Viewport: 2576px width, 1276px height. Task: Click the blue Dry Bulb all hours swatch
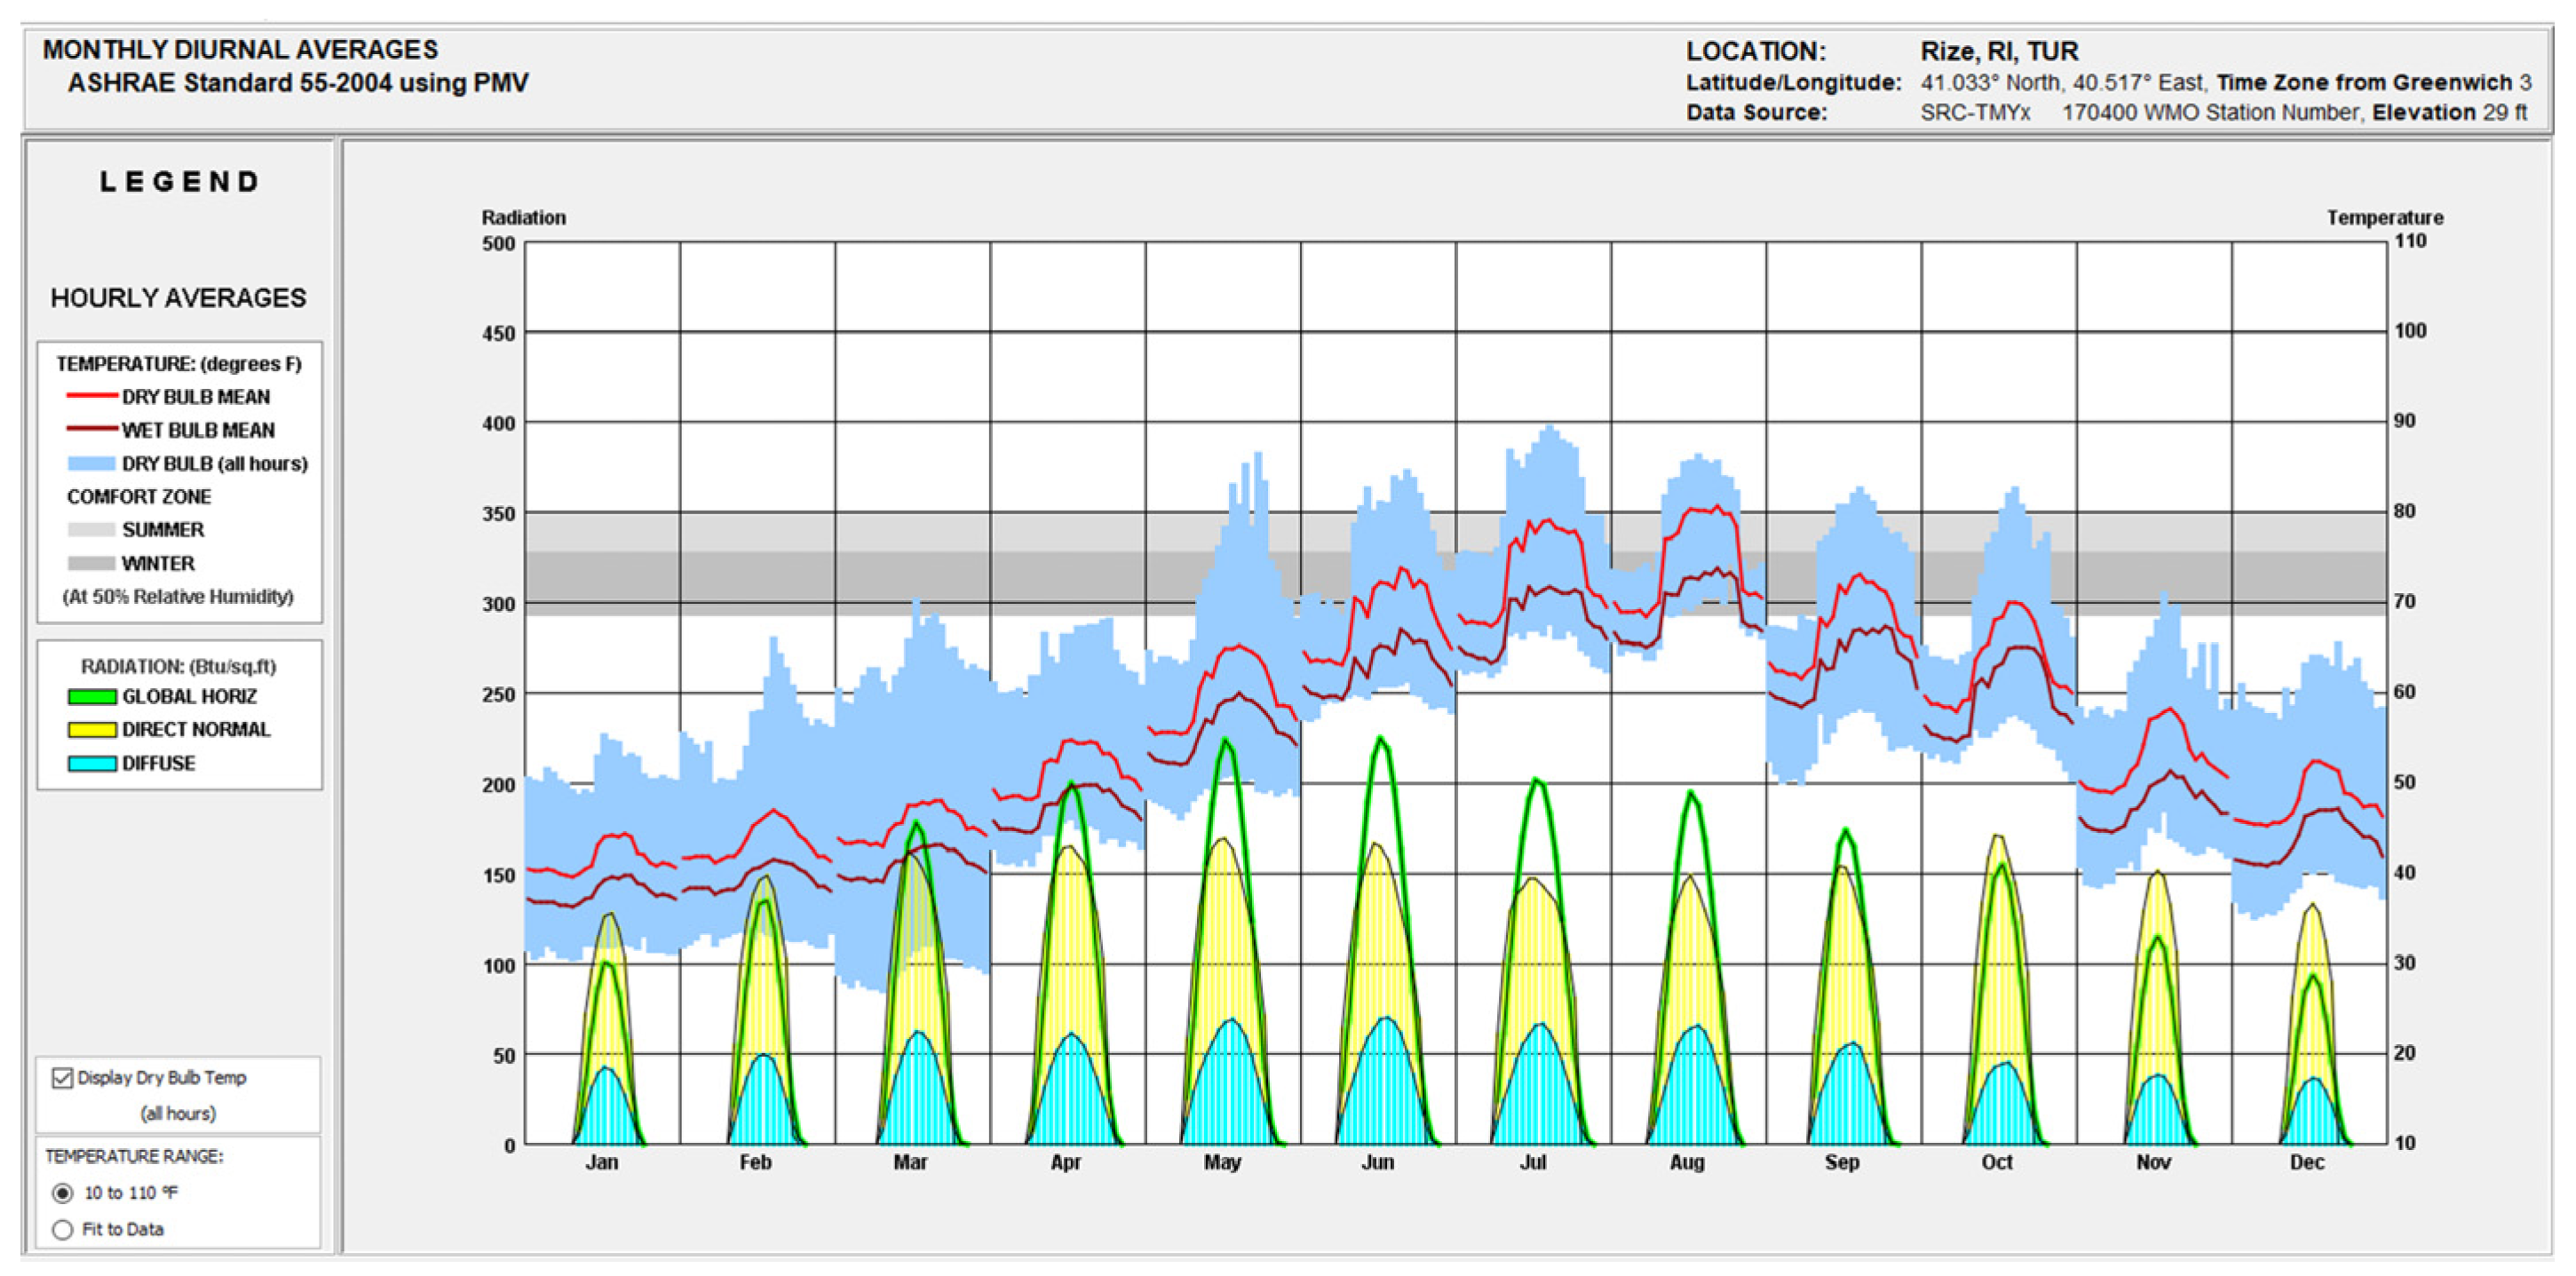(x=92, y=464)
